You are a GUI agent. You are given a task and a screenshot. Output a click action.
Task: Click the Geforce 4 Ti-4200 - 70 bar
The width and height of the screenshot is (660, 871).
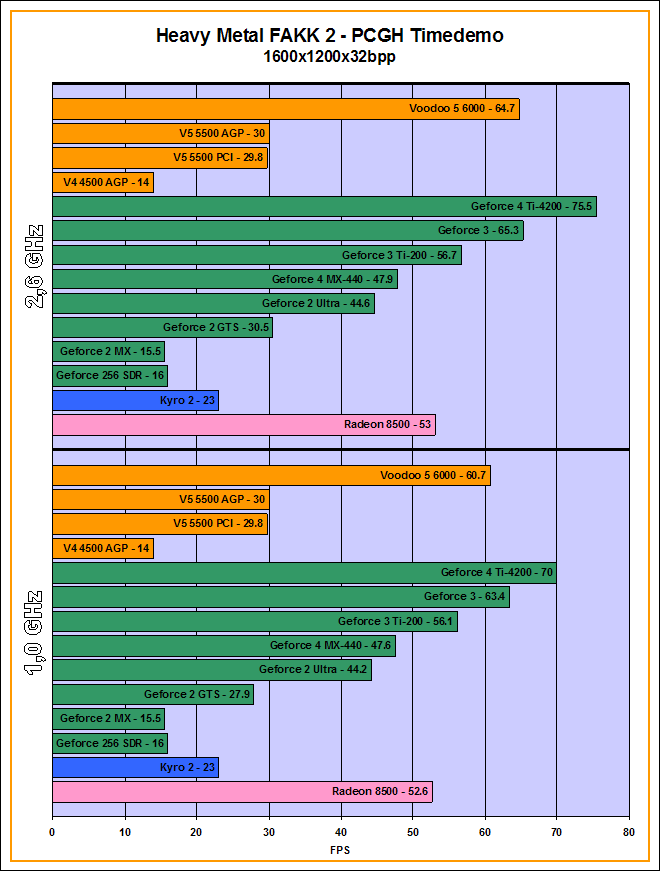coord(304,573)
